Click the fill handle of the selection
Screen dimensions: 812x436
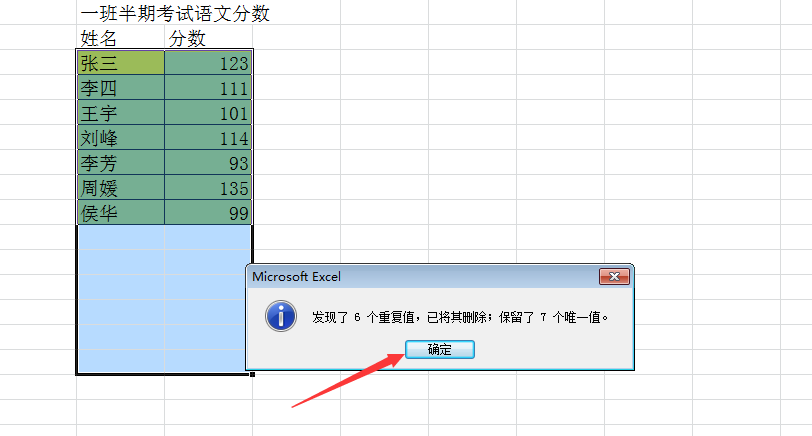point(252,374)
